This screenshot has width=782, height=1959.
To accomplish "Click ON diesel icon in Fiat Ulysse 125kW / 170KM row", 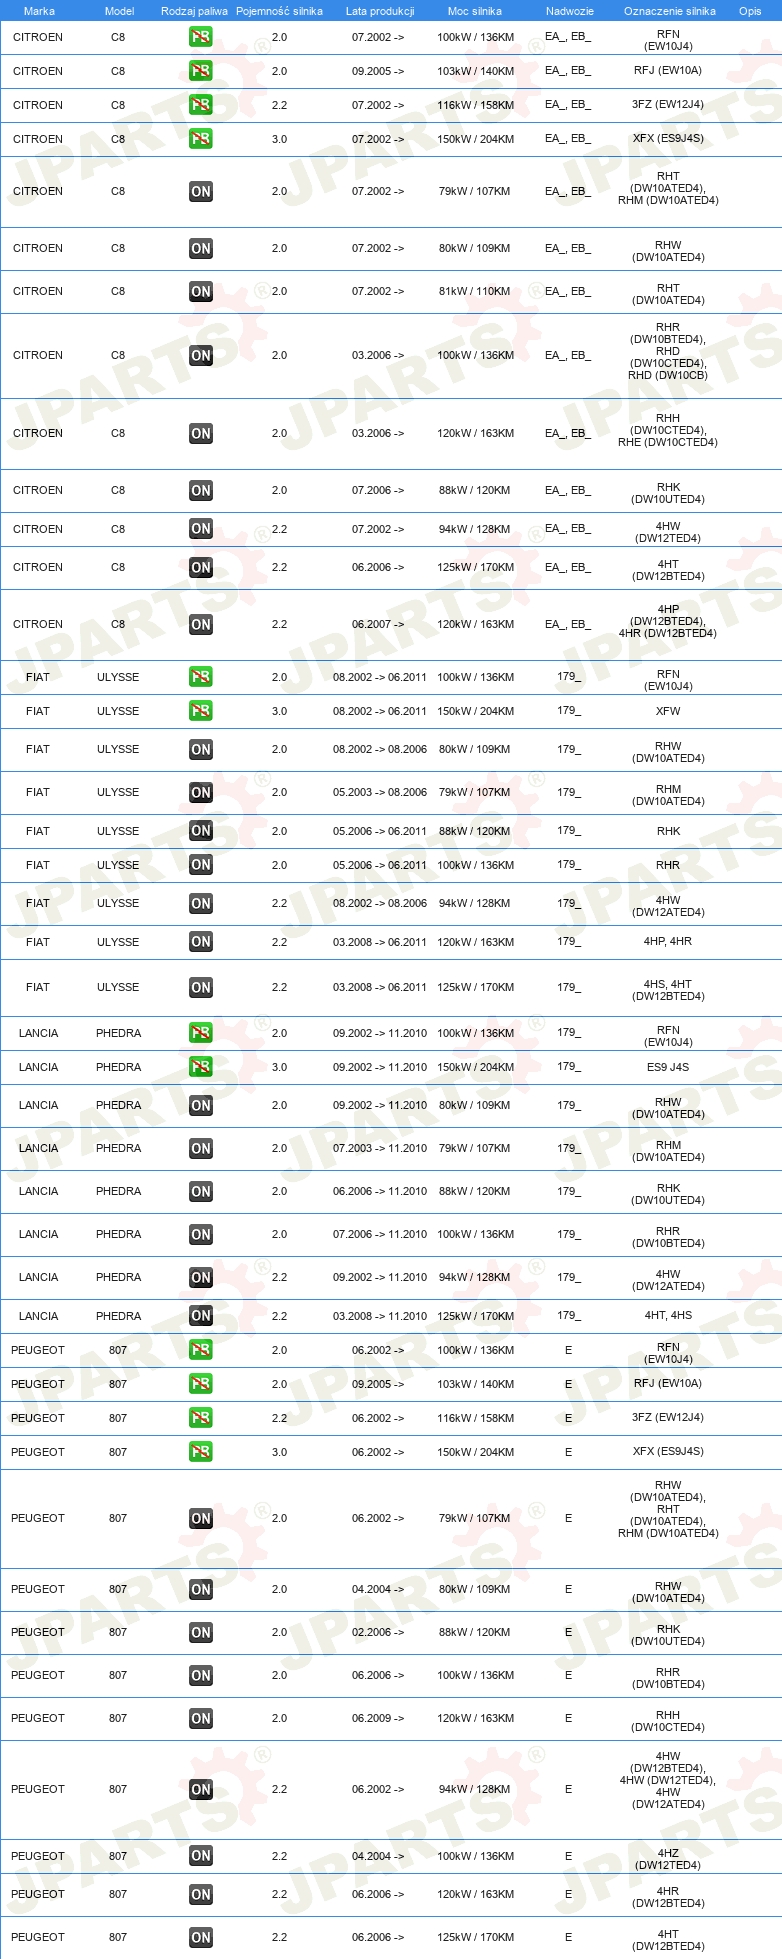I will [x=201, y=987].
